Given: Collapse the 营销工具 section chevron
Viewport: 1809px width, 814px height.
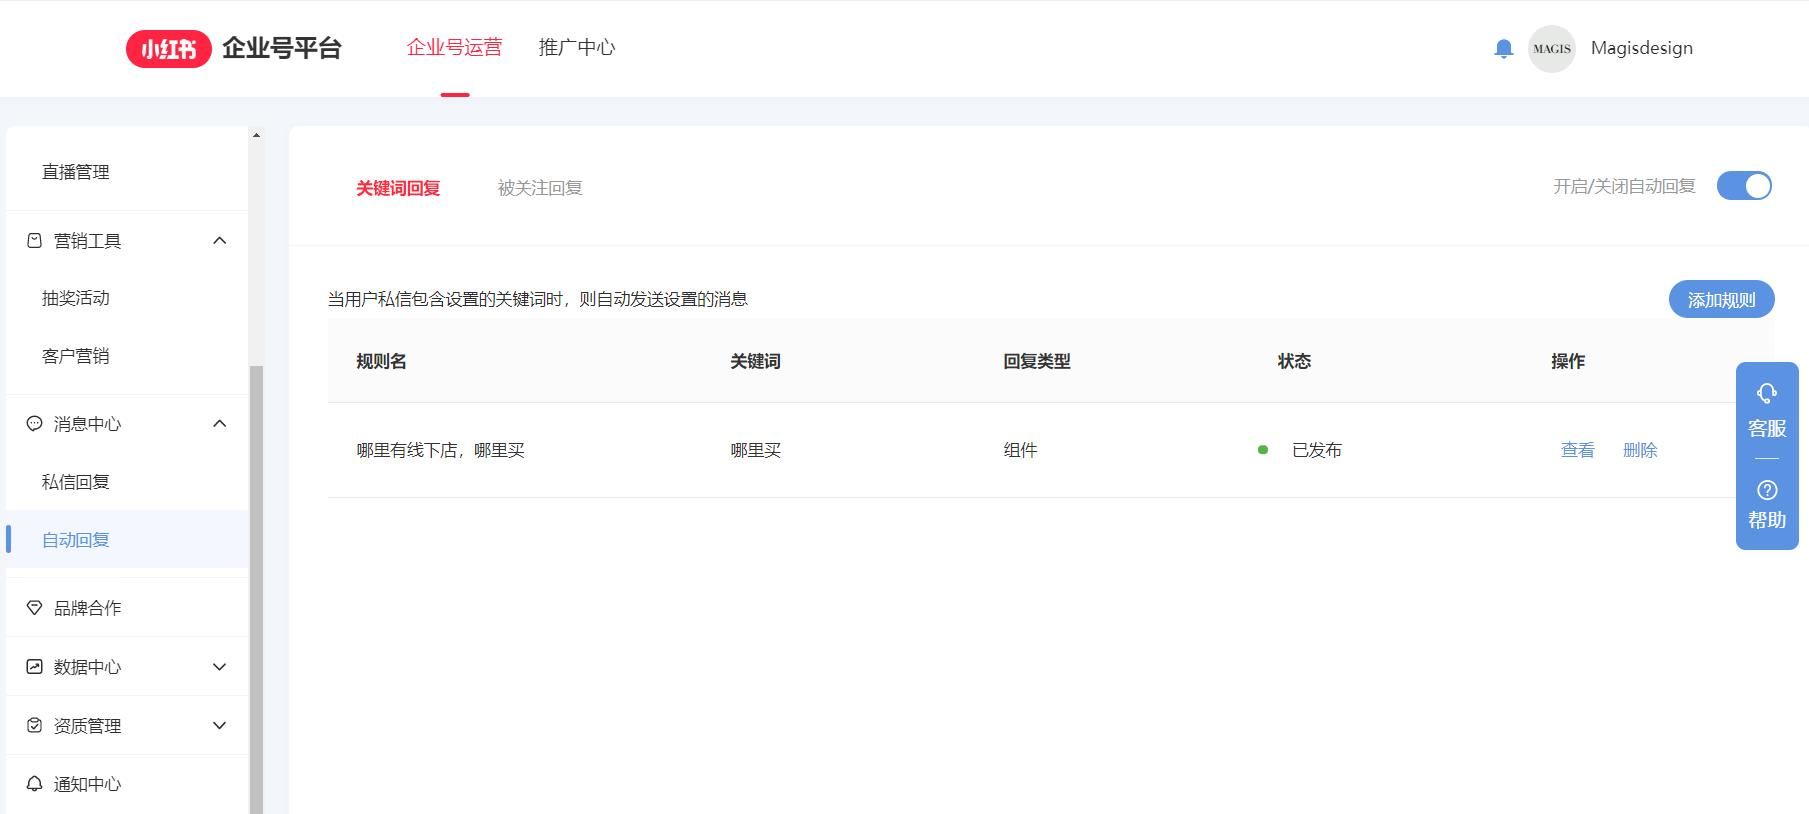Looking at the screenshot, I should pyautogui.click(x=220, y=241).
